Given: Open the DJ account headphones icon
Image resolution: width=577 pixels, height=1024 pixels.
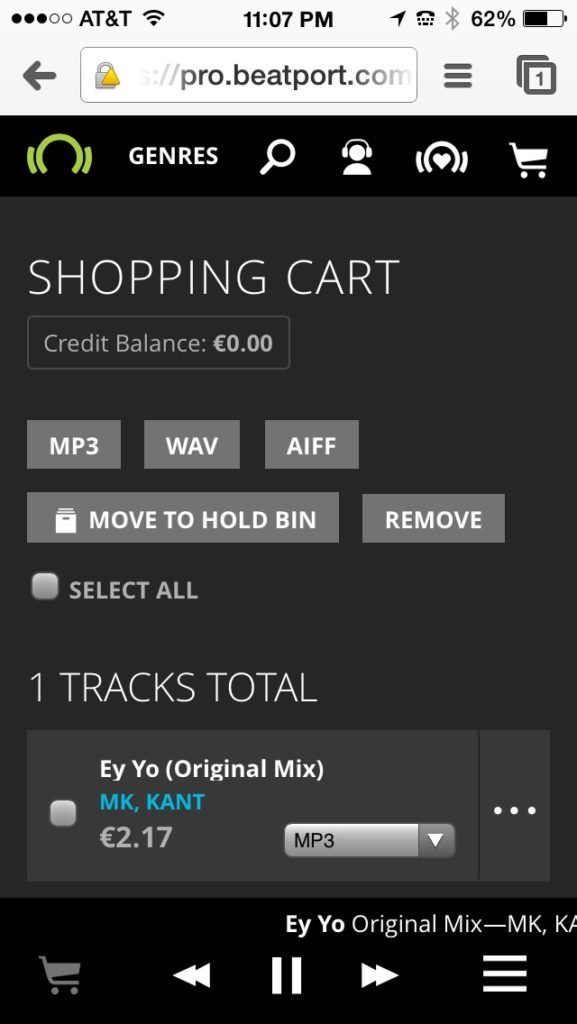Looking at the screenshot, I should point(356,157).
